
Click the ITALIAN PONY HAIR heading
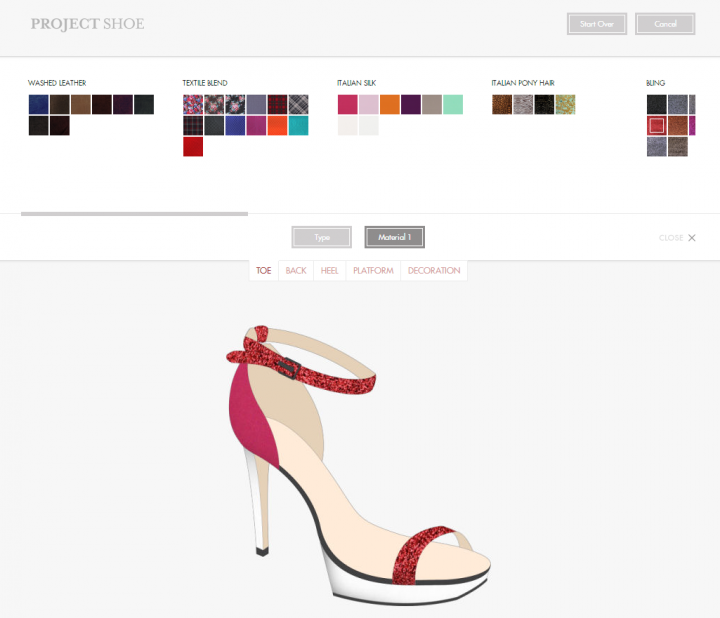pyautogui.click(x=523, y=83)
